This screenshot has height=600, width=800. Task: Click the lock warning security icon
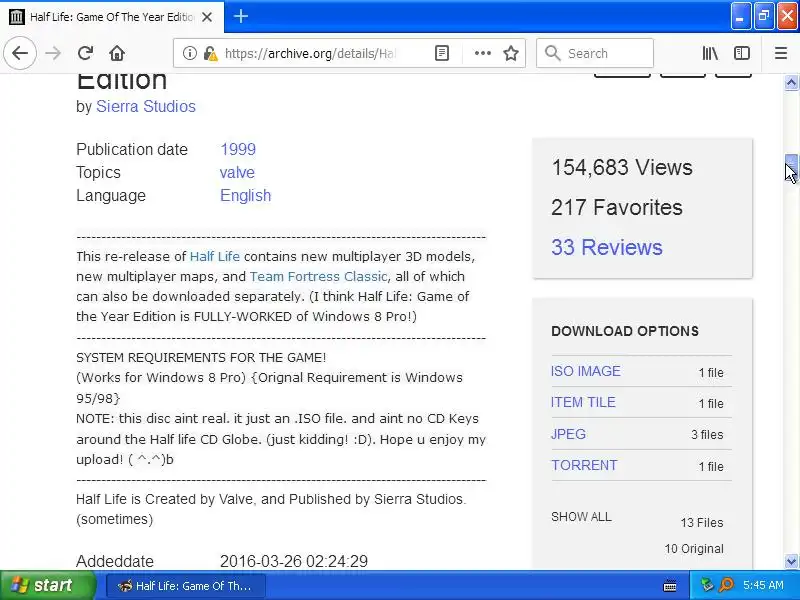tap(210, 53)
